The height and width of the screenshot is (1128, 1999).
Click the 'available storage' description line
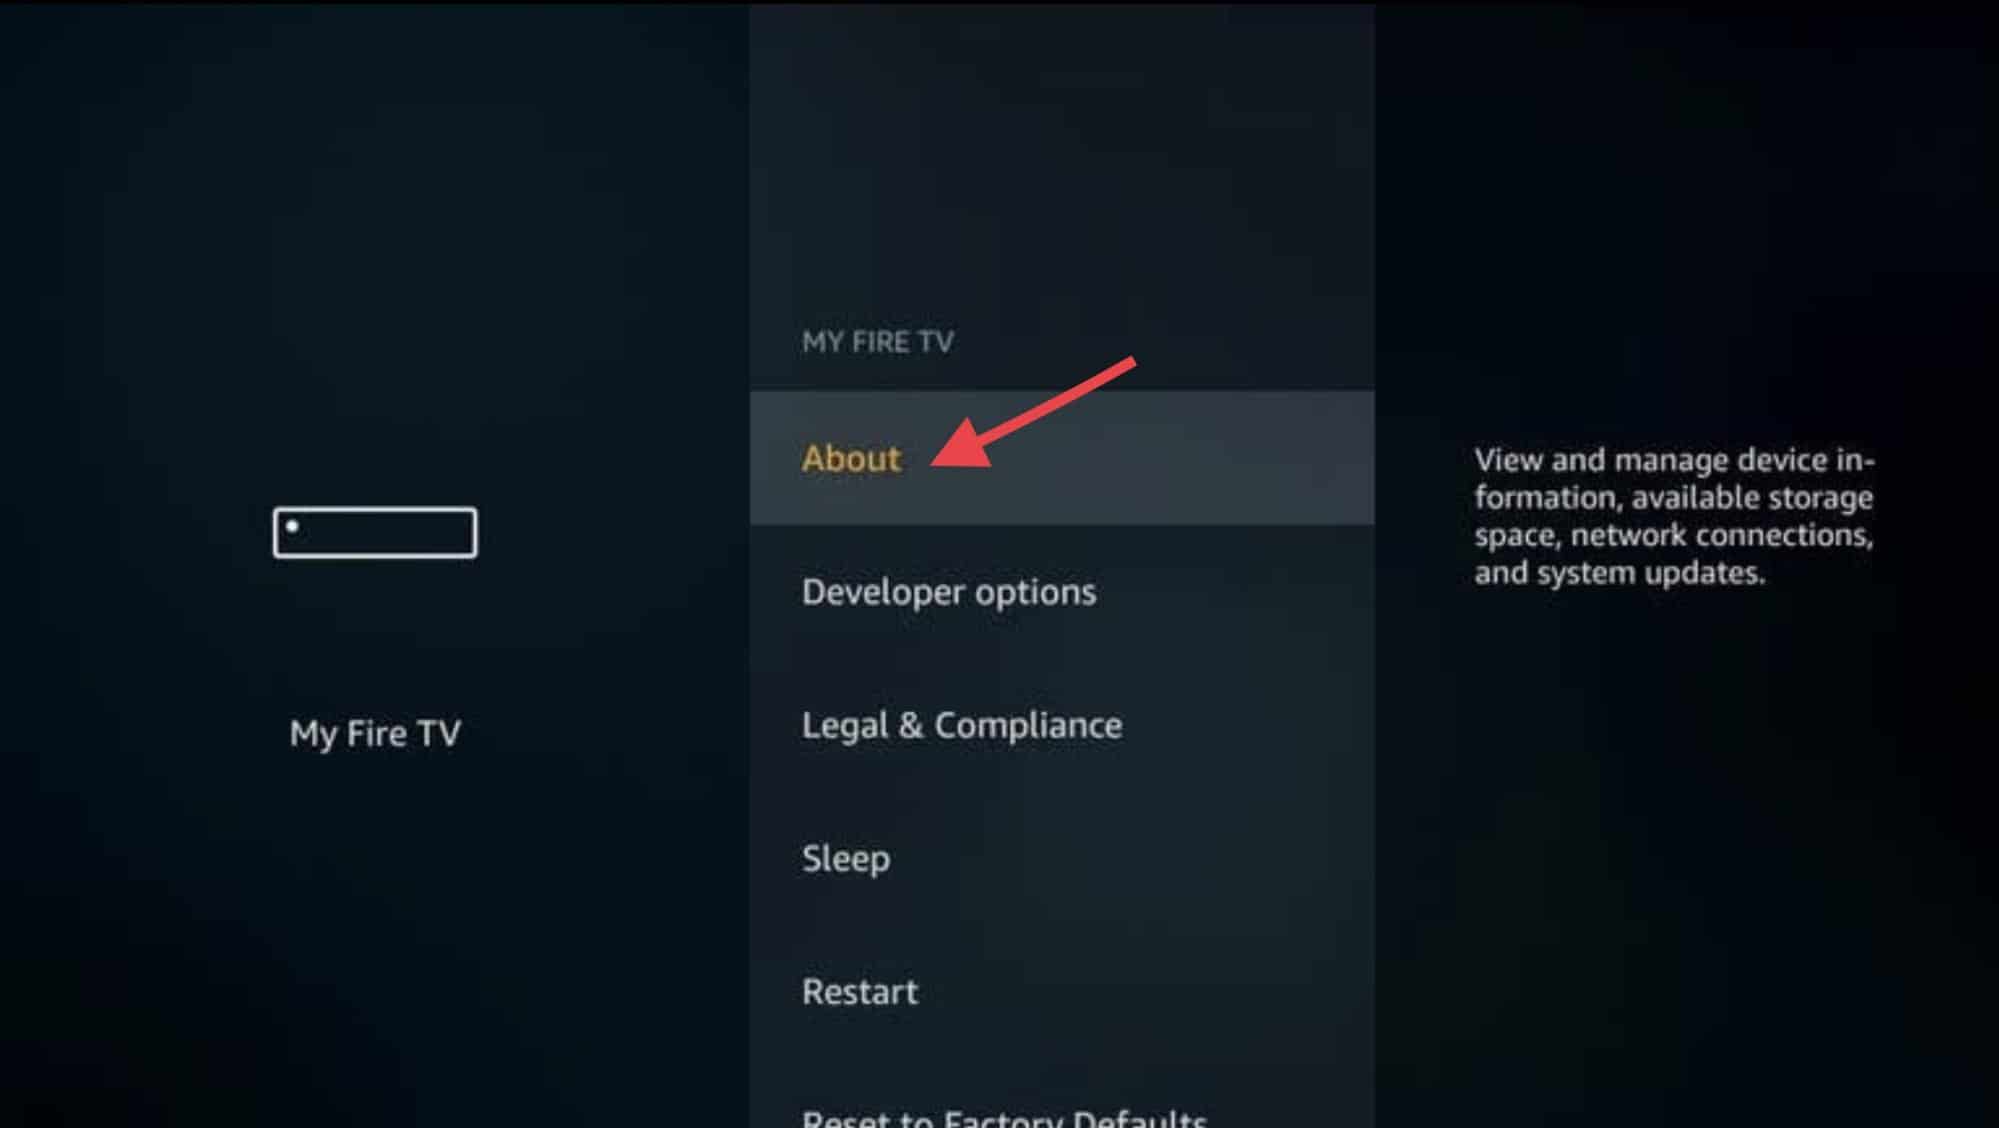click(x=1674, y=497)
